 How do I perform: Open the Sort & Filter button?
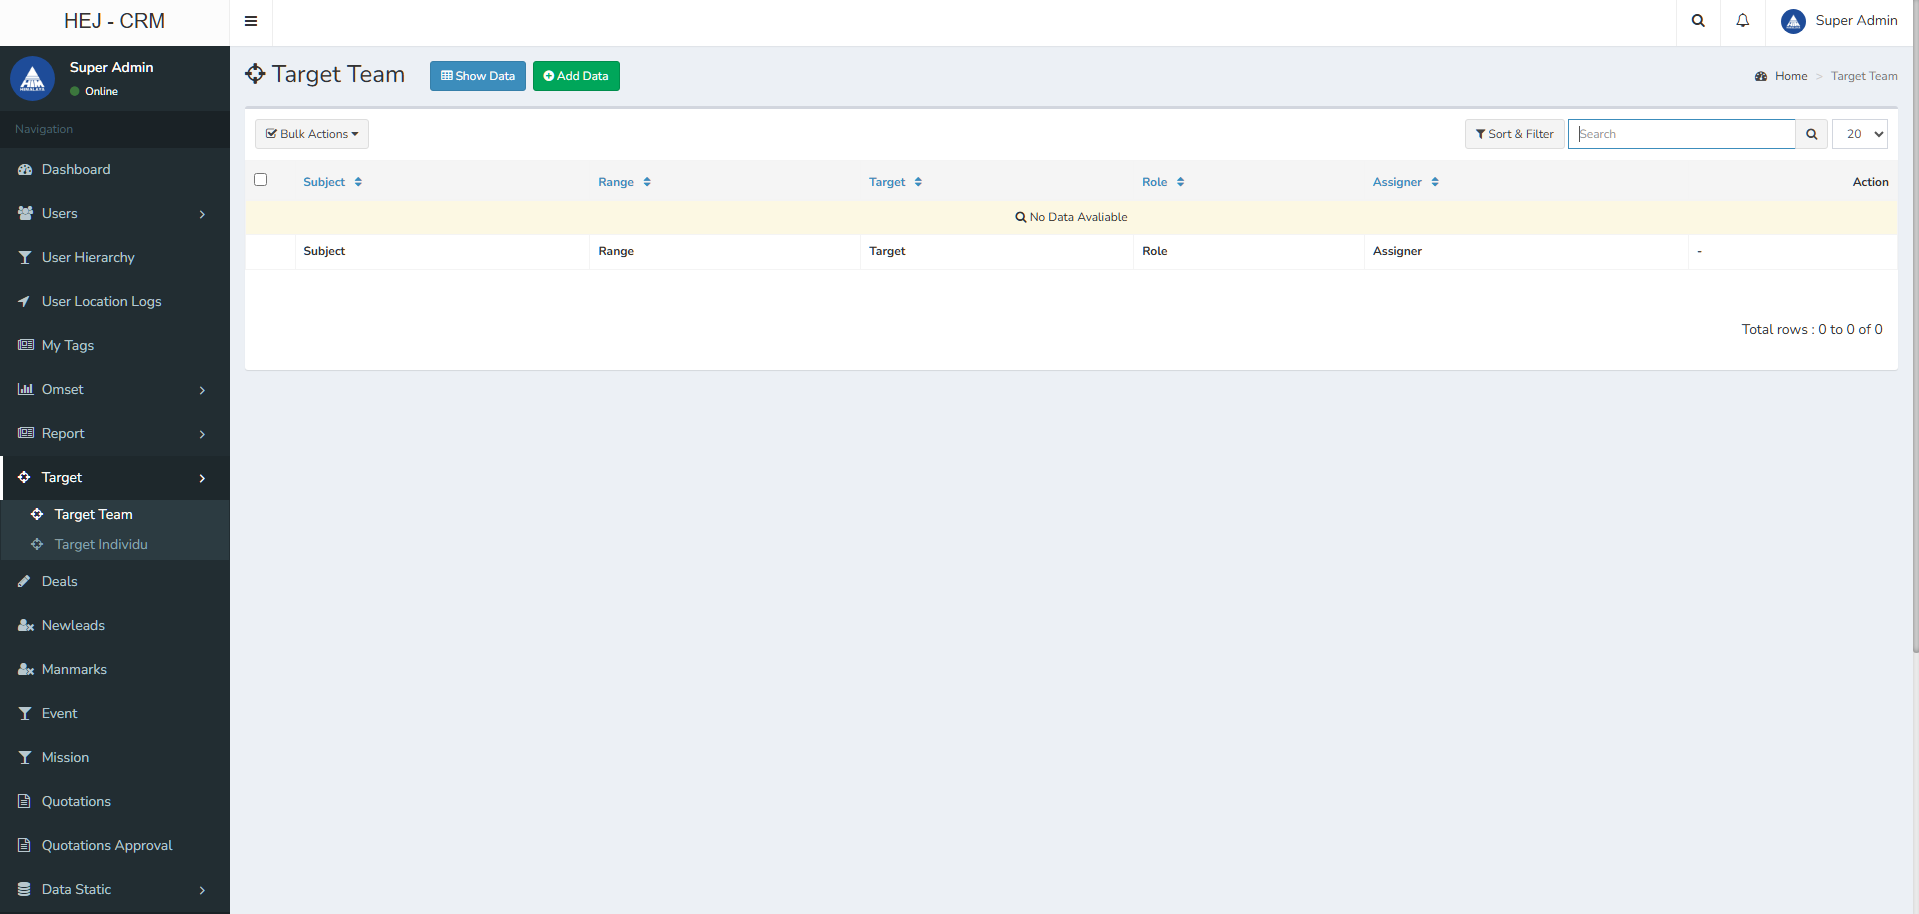pyautogui.click(x=1514, y=134)
